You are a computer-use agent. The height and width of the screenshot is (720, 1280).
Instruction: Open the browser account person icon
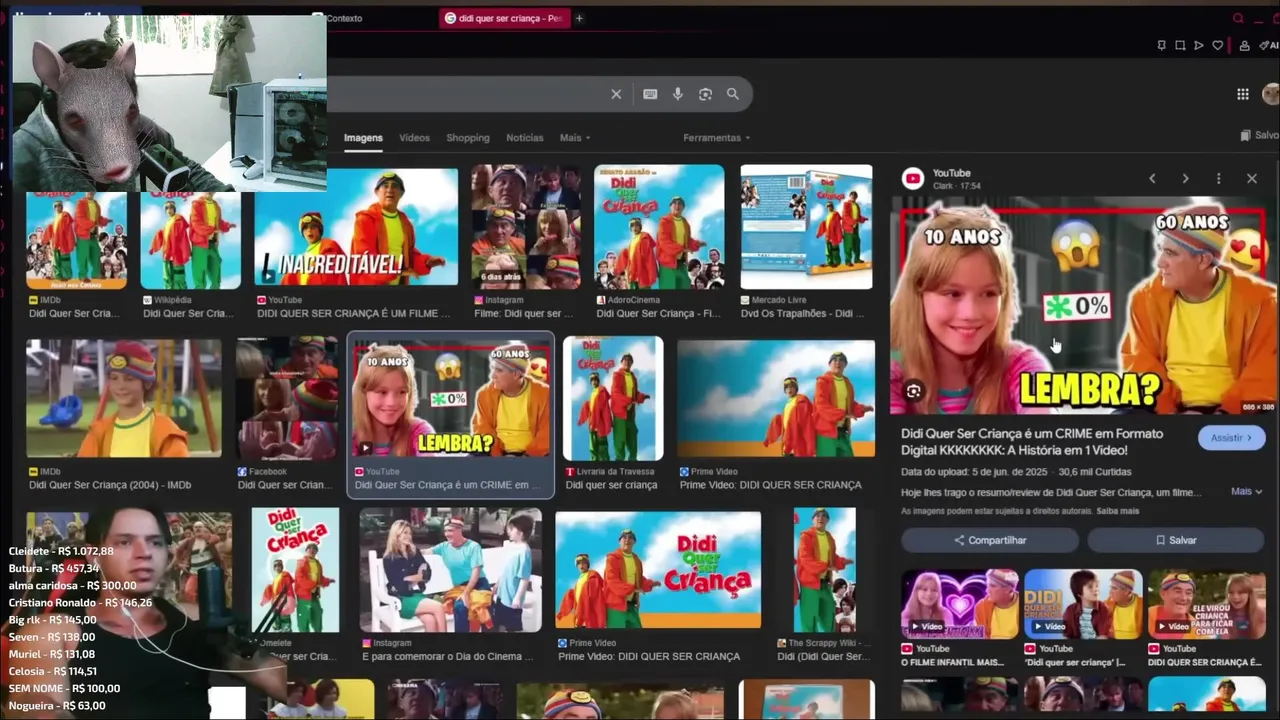1244,45
